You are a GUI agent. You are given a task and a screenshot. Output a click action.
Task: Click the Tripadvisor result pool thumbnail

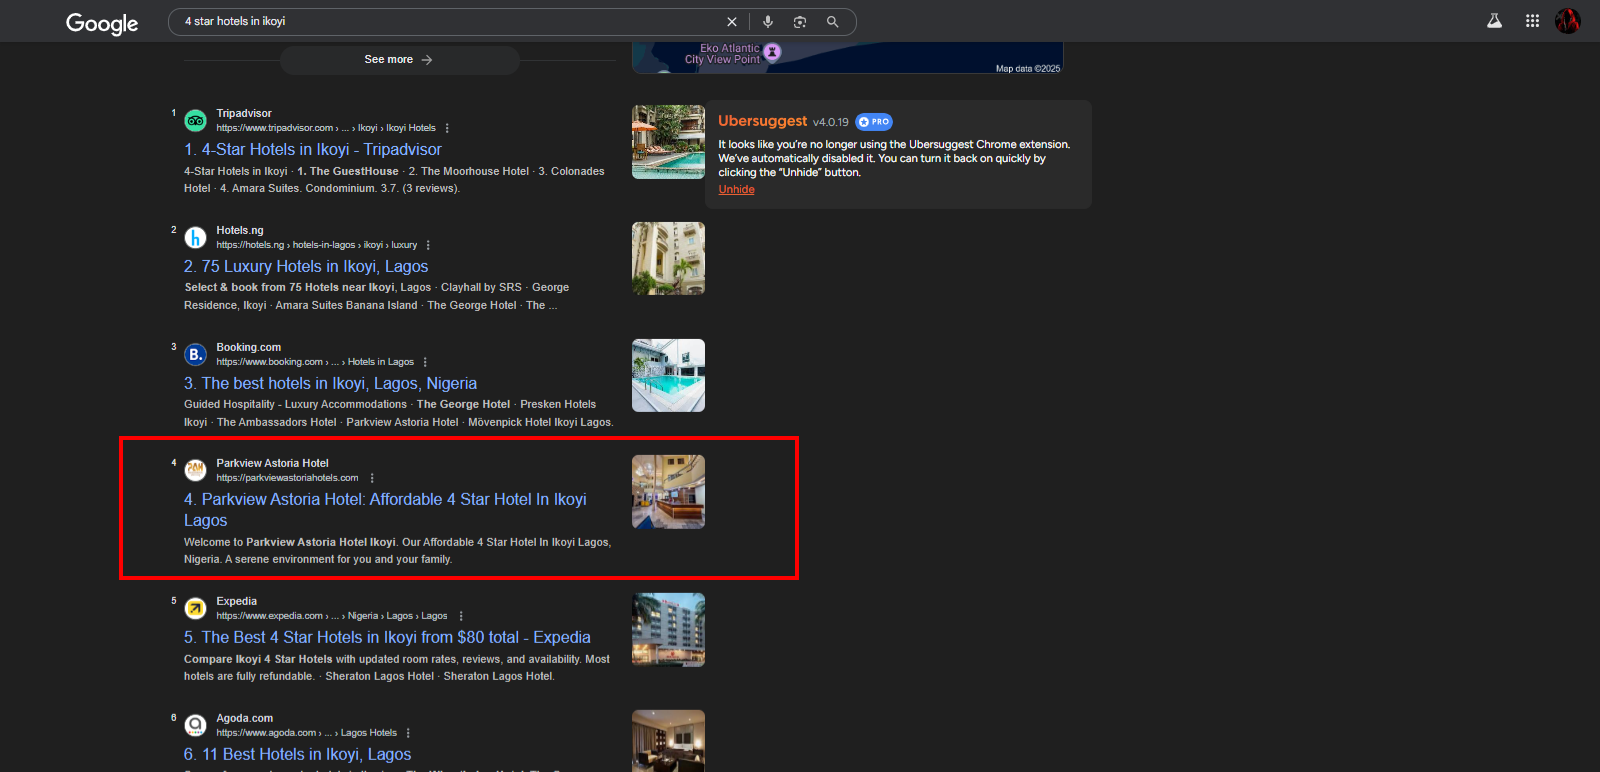tap(668, 142)
